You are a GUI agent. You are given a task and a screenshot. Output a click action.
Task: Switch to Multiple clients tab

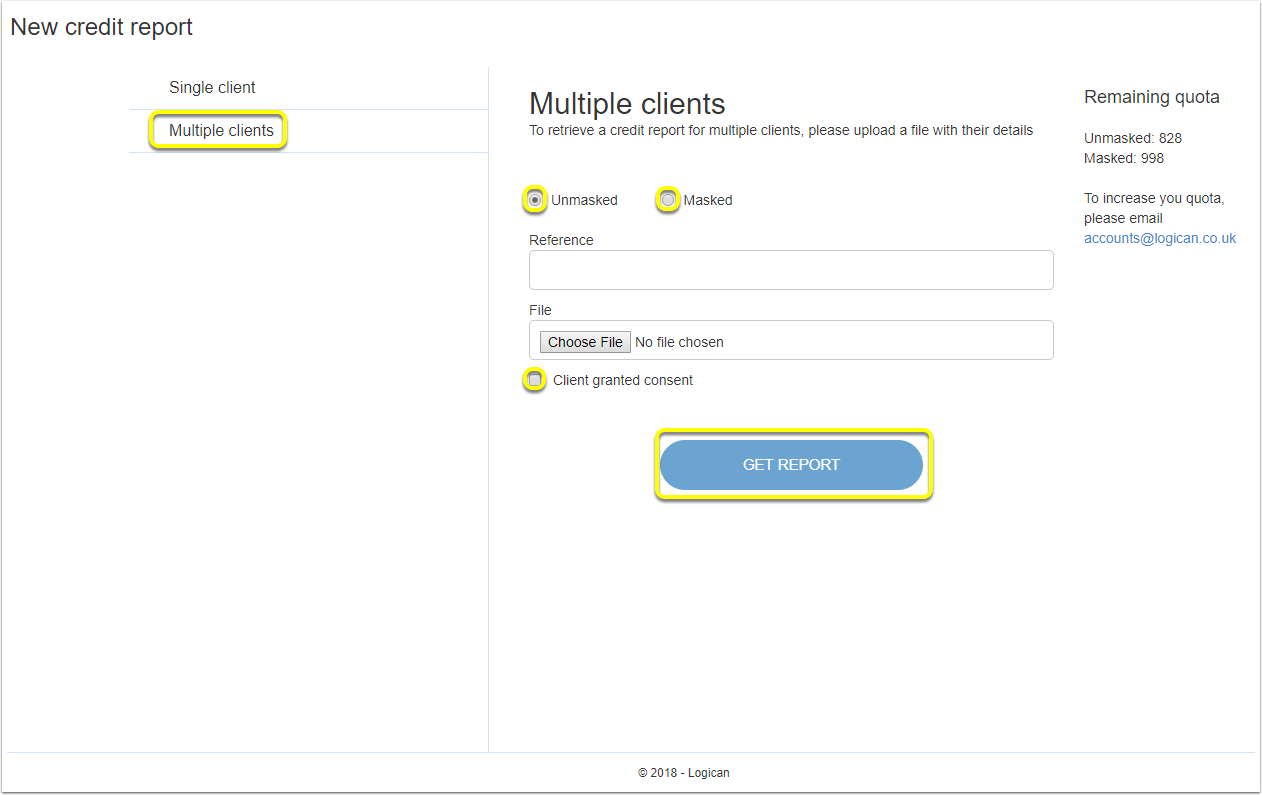point(221,131)
